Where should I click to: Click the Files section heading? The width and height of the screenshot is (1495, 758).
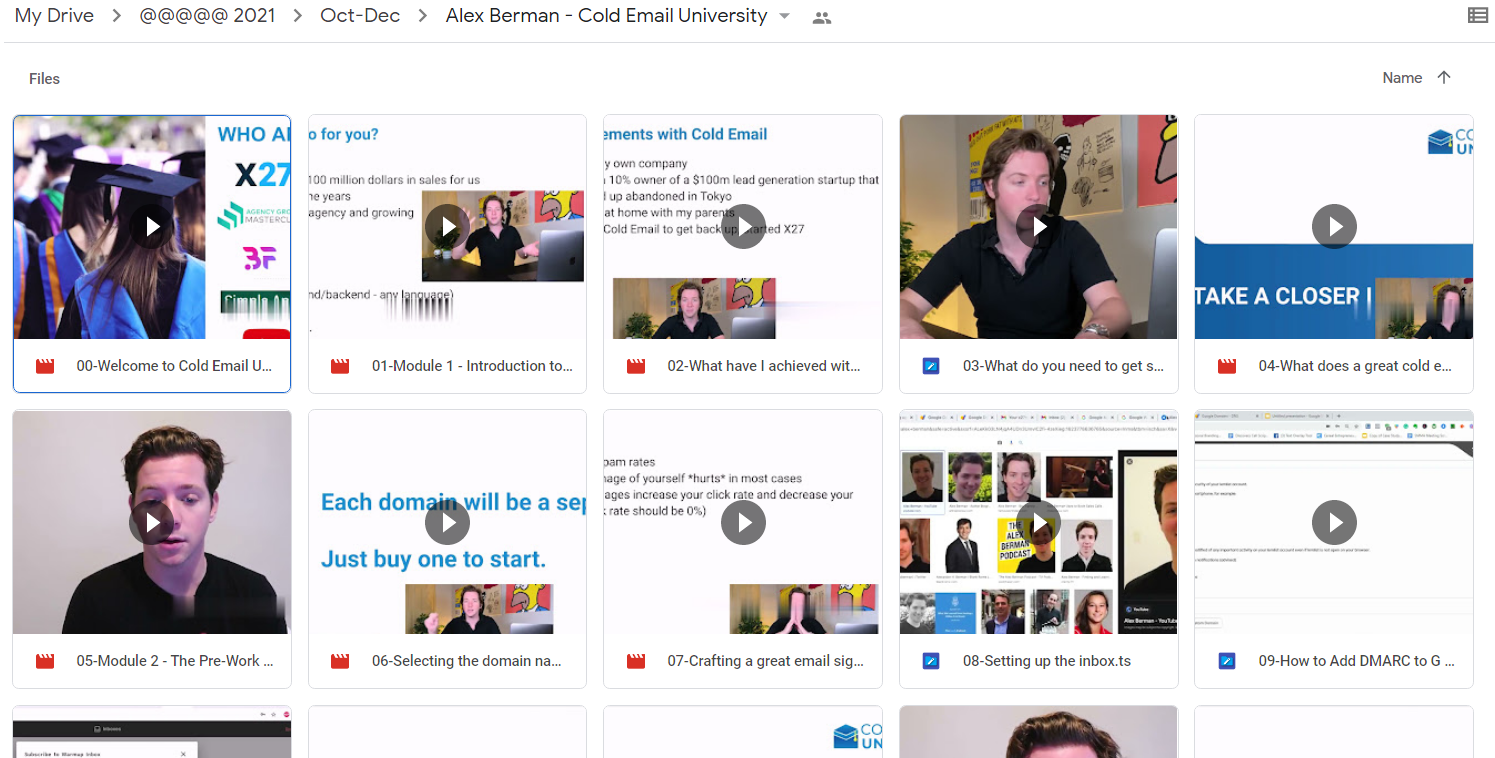(44, 78)
